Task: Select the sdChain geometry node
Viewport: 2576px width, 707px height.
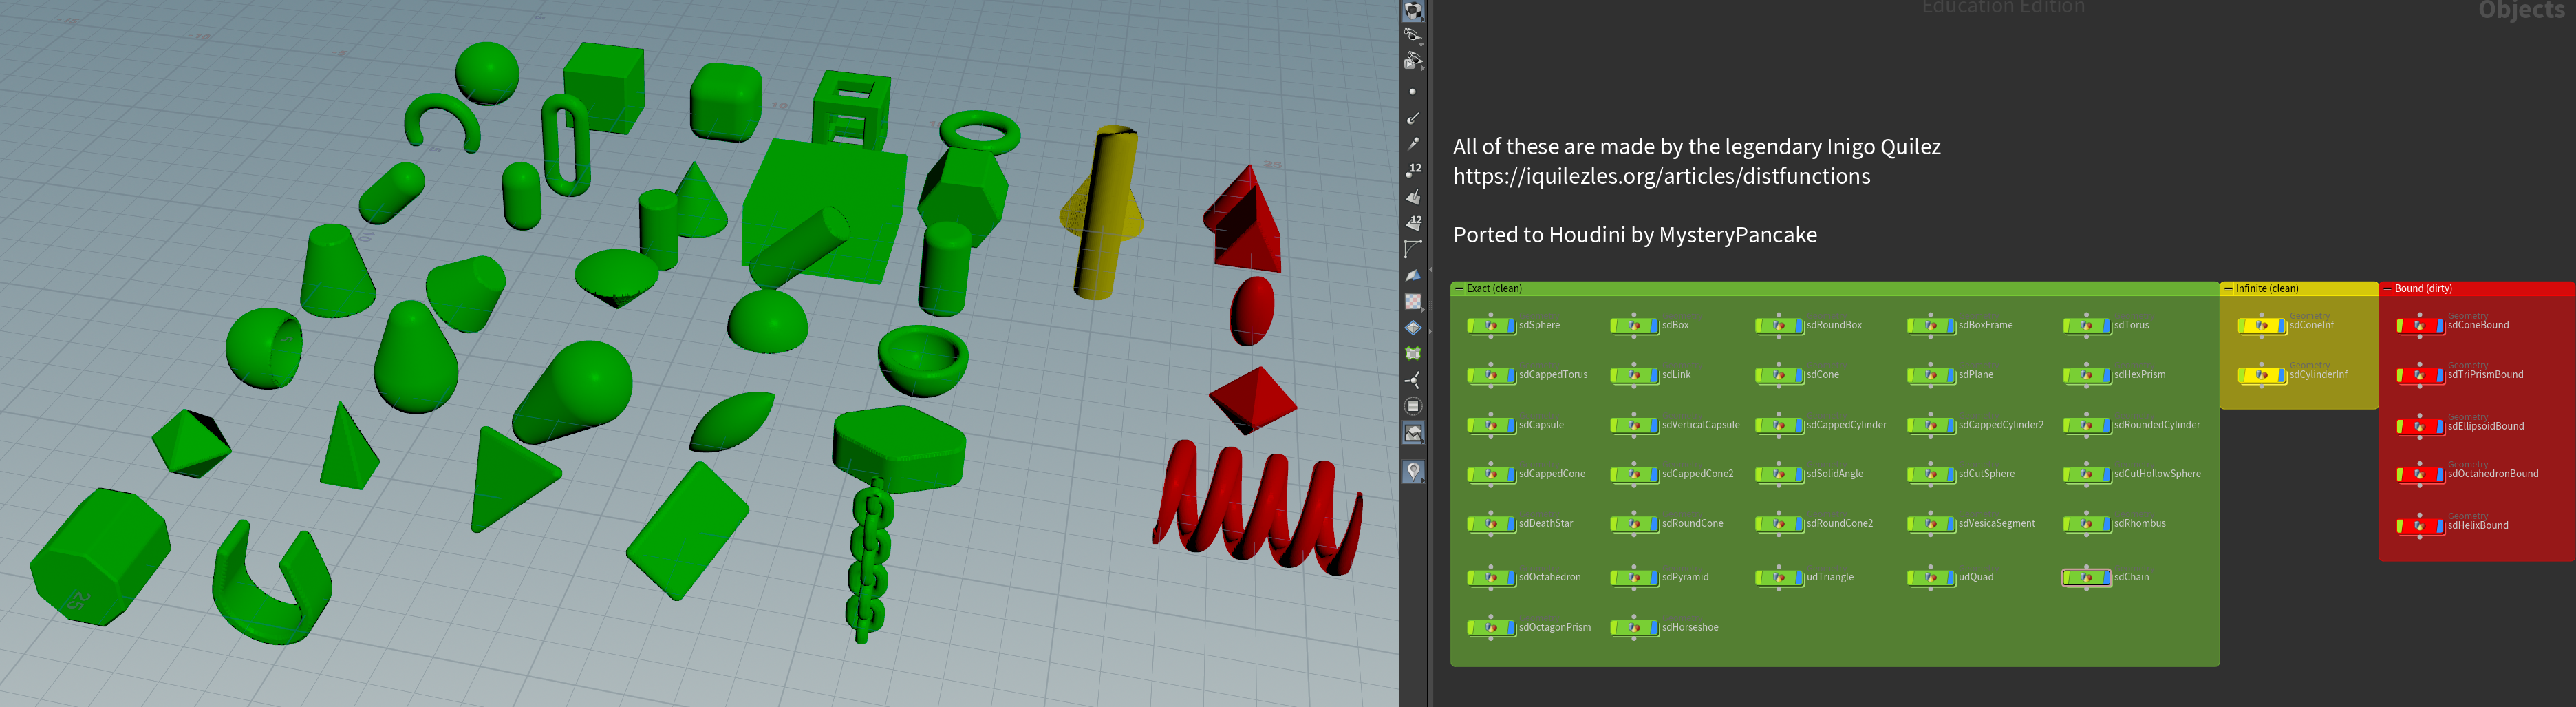Action: pyautogui.click(x=2086, y=578)
